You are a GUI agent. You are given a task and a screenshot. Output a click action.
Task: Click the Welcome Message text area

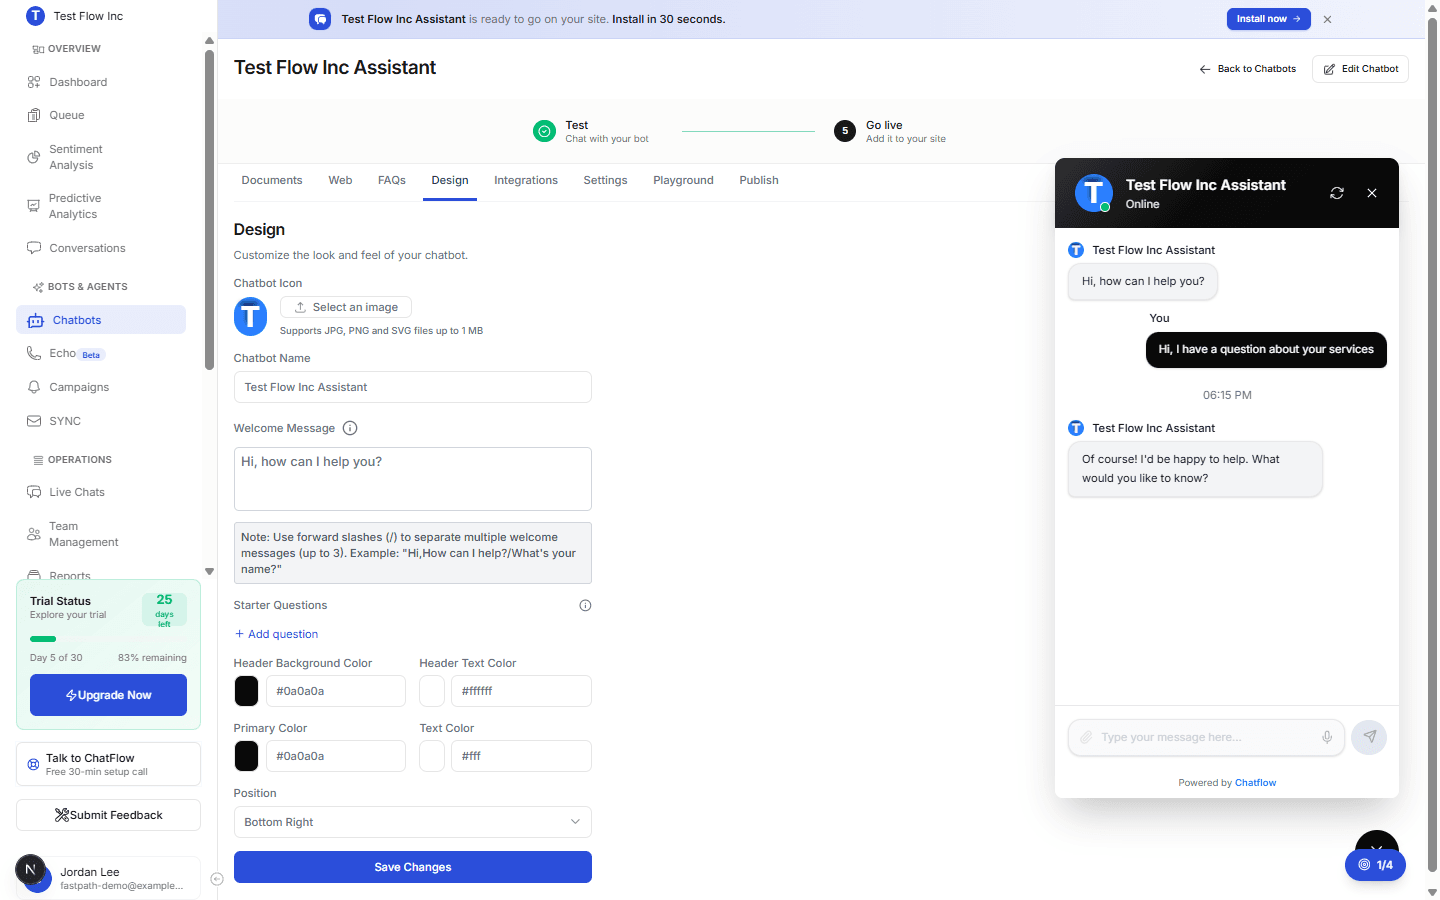[x=412, y=479]
